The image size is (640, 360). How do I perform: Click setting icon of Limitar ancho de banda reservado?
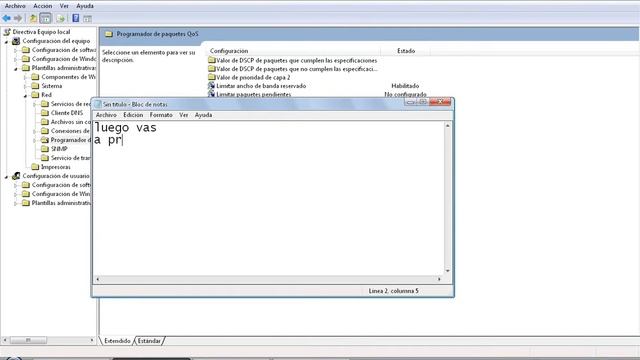(211, 86)
